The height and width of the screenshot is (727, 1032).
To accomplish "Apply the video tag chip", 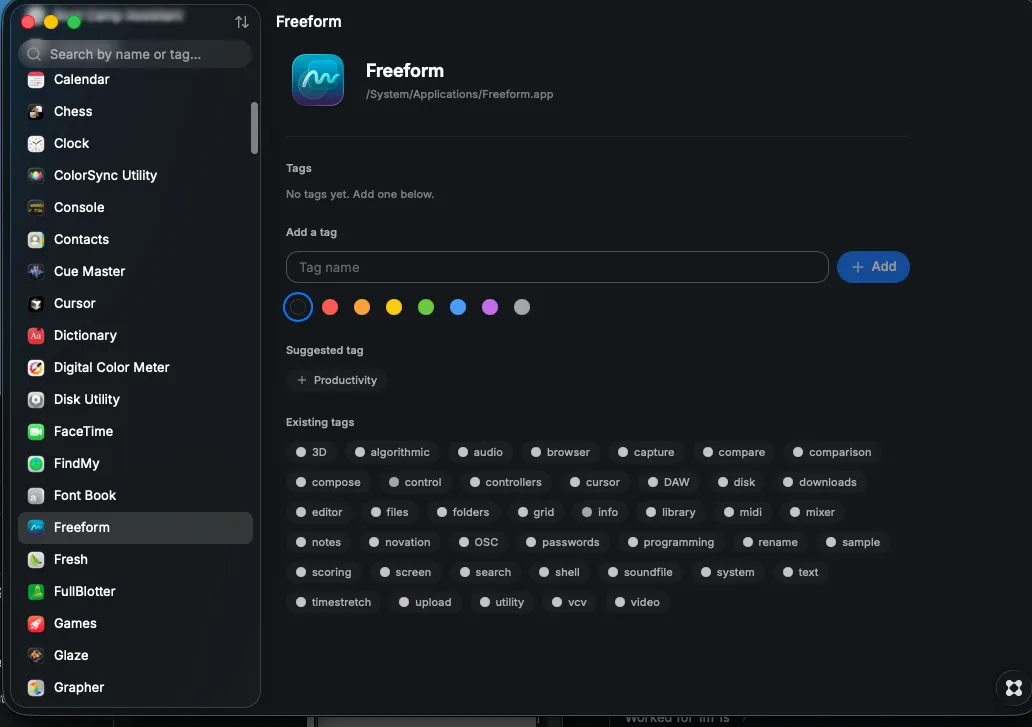I will click(637, 603).
